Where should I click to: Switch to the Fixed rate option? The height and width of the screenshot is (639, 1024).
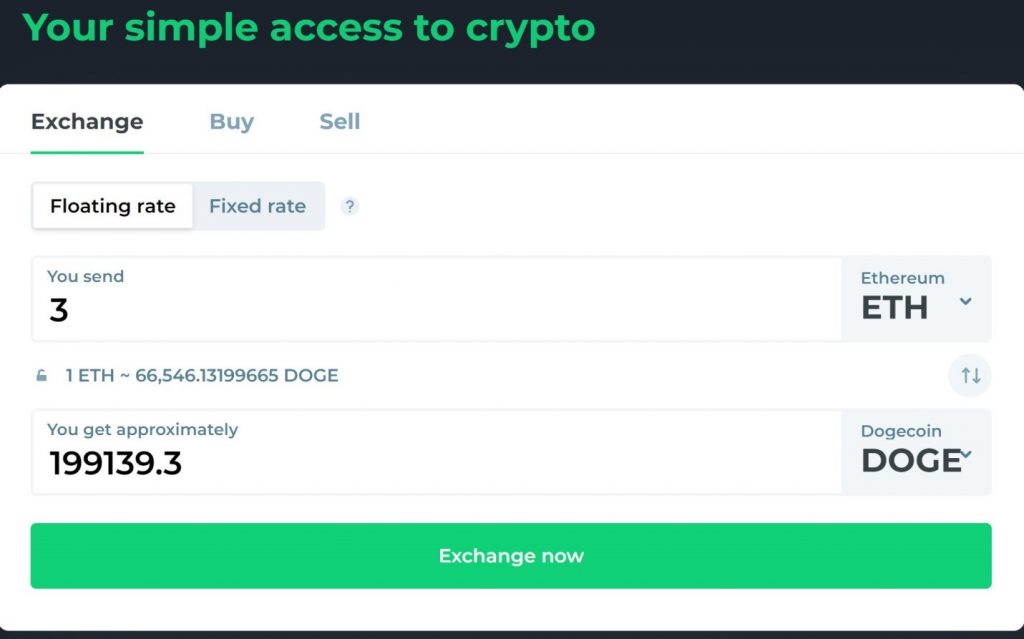(x=258, y=206)
